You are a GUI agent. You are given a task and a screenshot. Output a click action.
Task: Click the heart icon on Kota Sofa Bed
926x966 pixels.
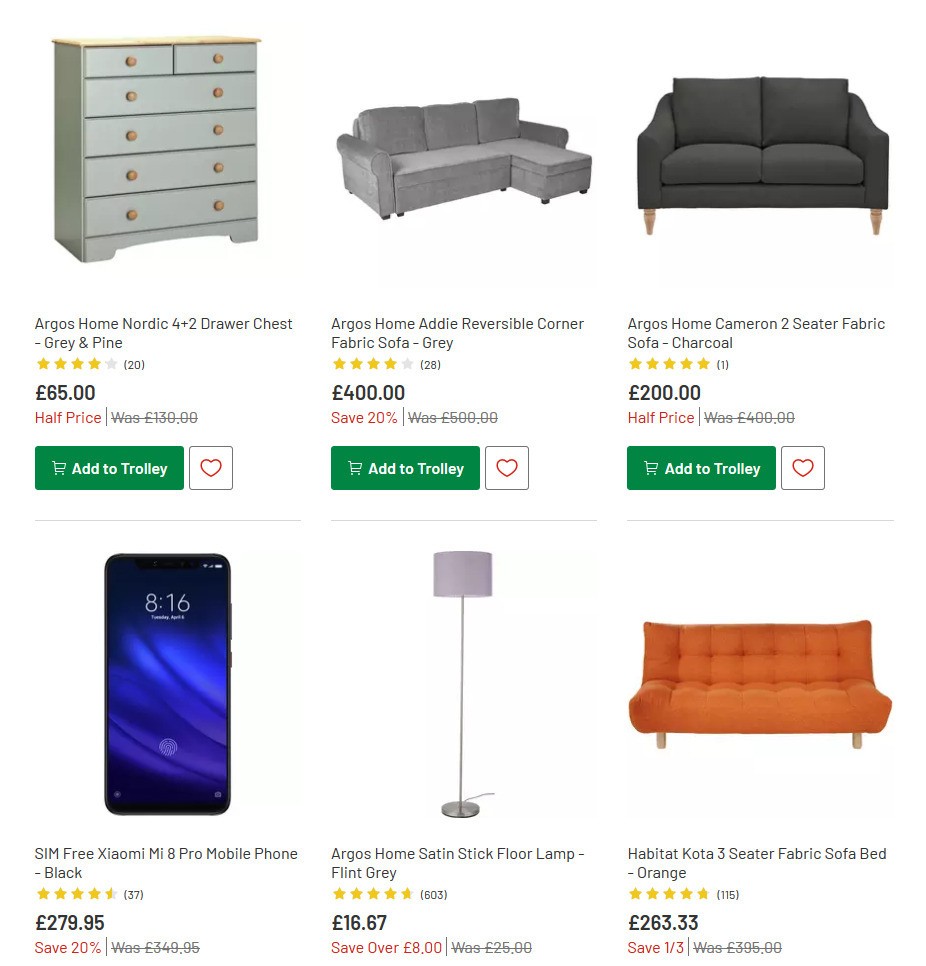click(803, 963)
